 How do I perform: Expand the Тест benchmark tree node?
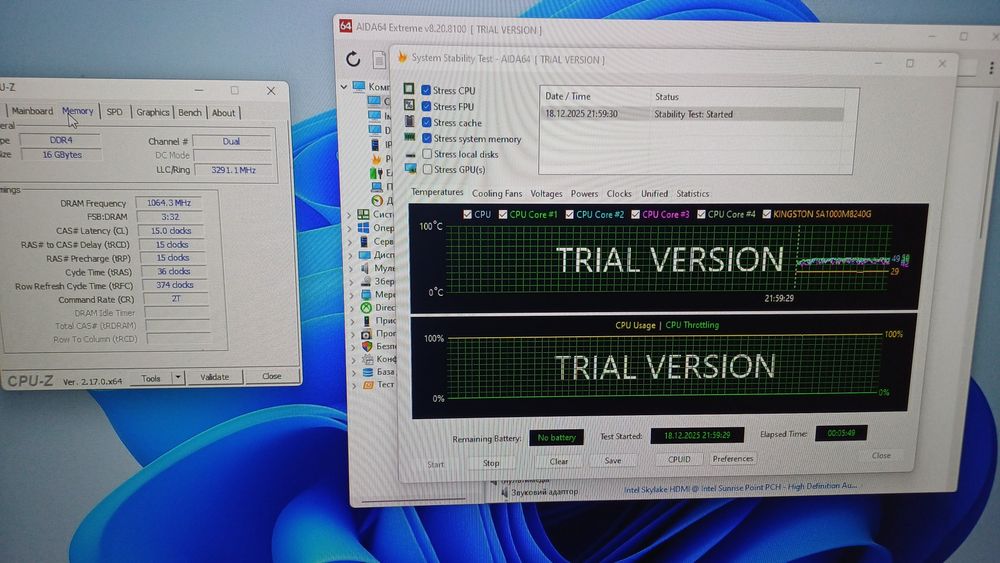pyautogui.click(x=354, y=385)
